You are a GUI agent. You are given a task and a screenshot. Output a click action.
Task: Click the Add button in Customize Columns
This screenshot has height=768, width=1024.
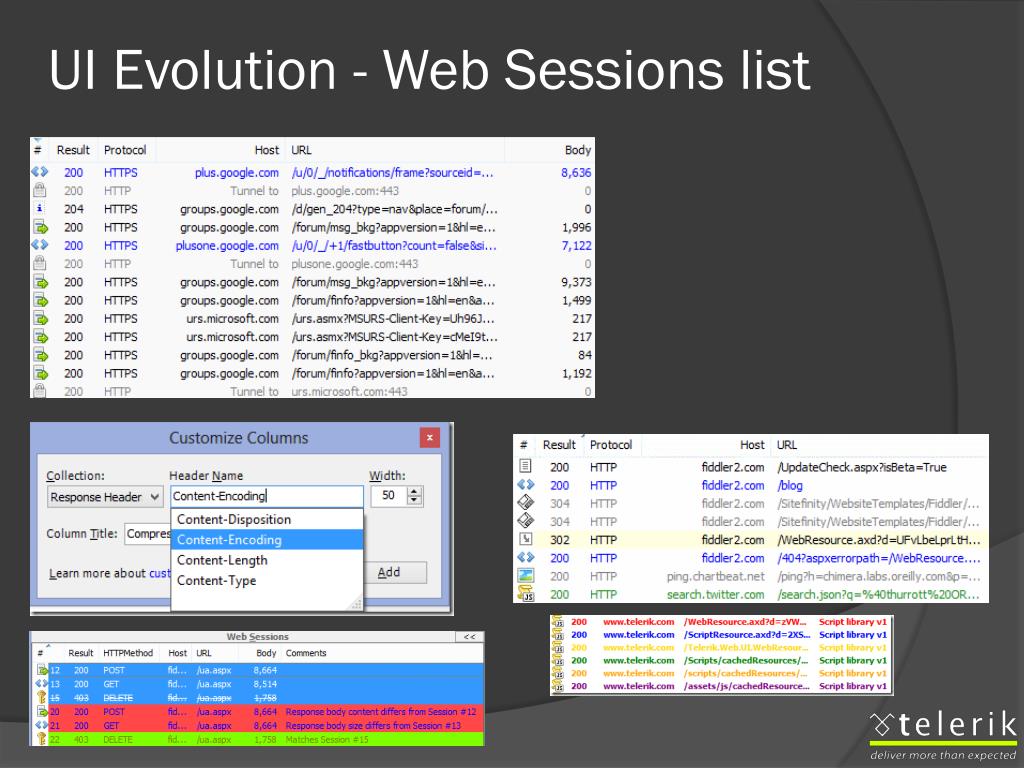click(x=394, y=572)
